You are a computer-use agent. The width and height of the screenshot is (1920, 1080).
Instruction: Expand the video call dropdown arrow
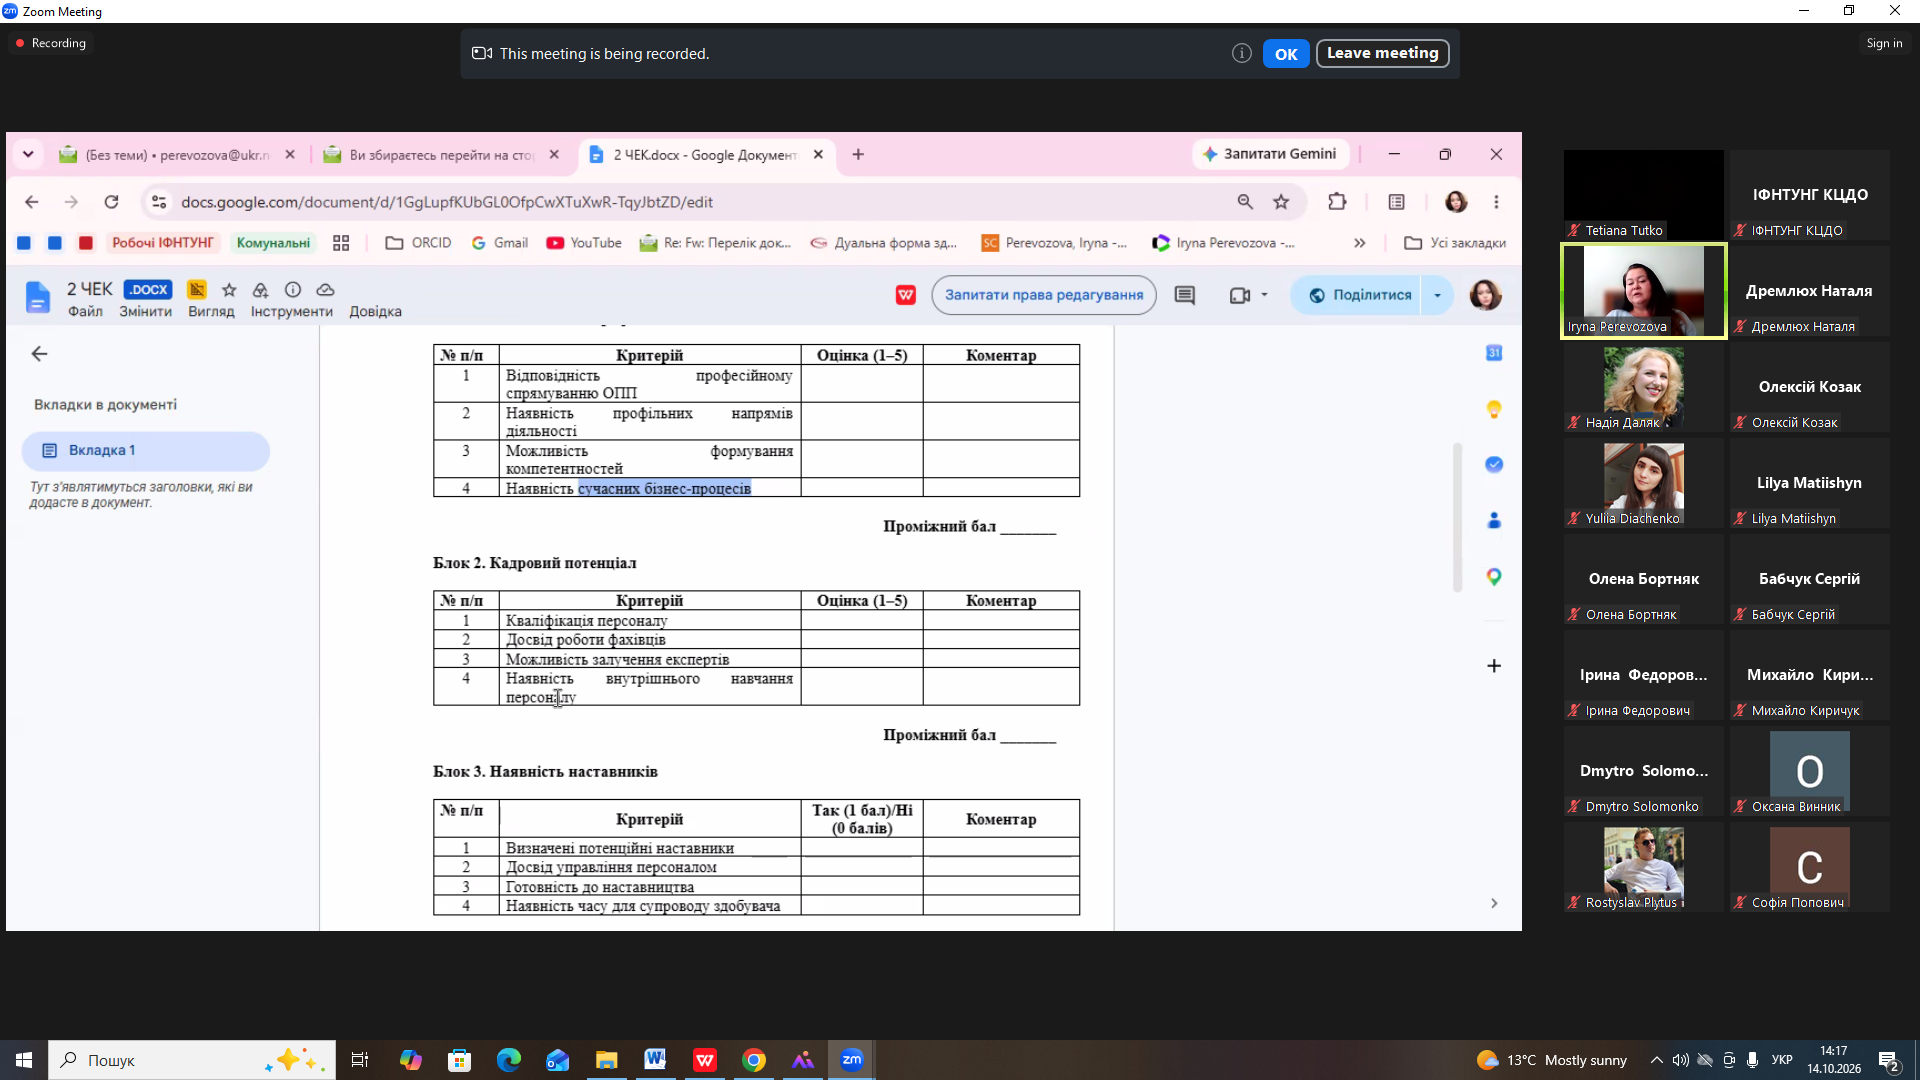coord(1264,295)
